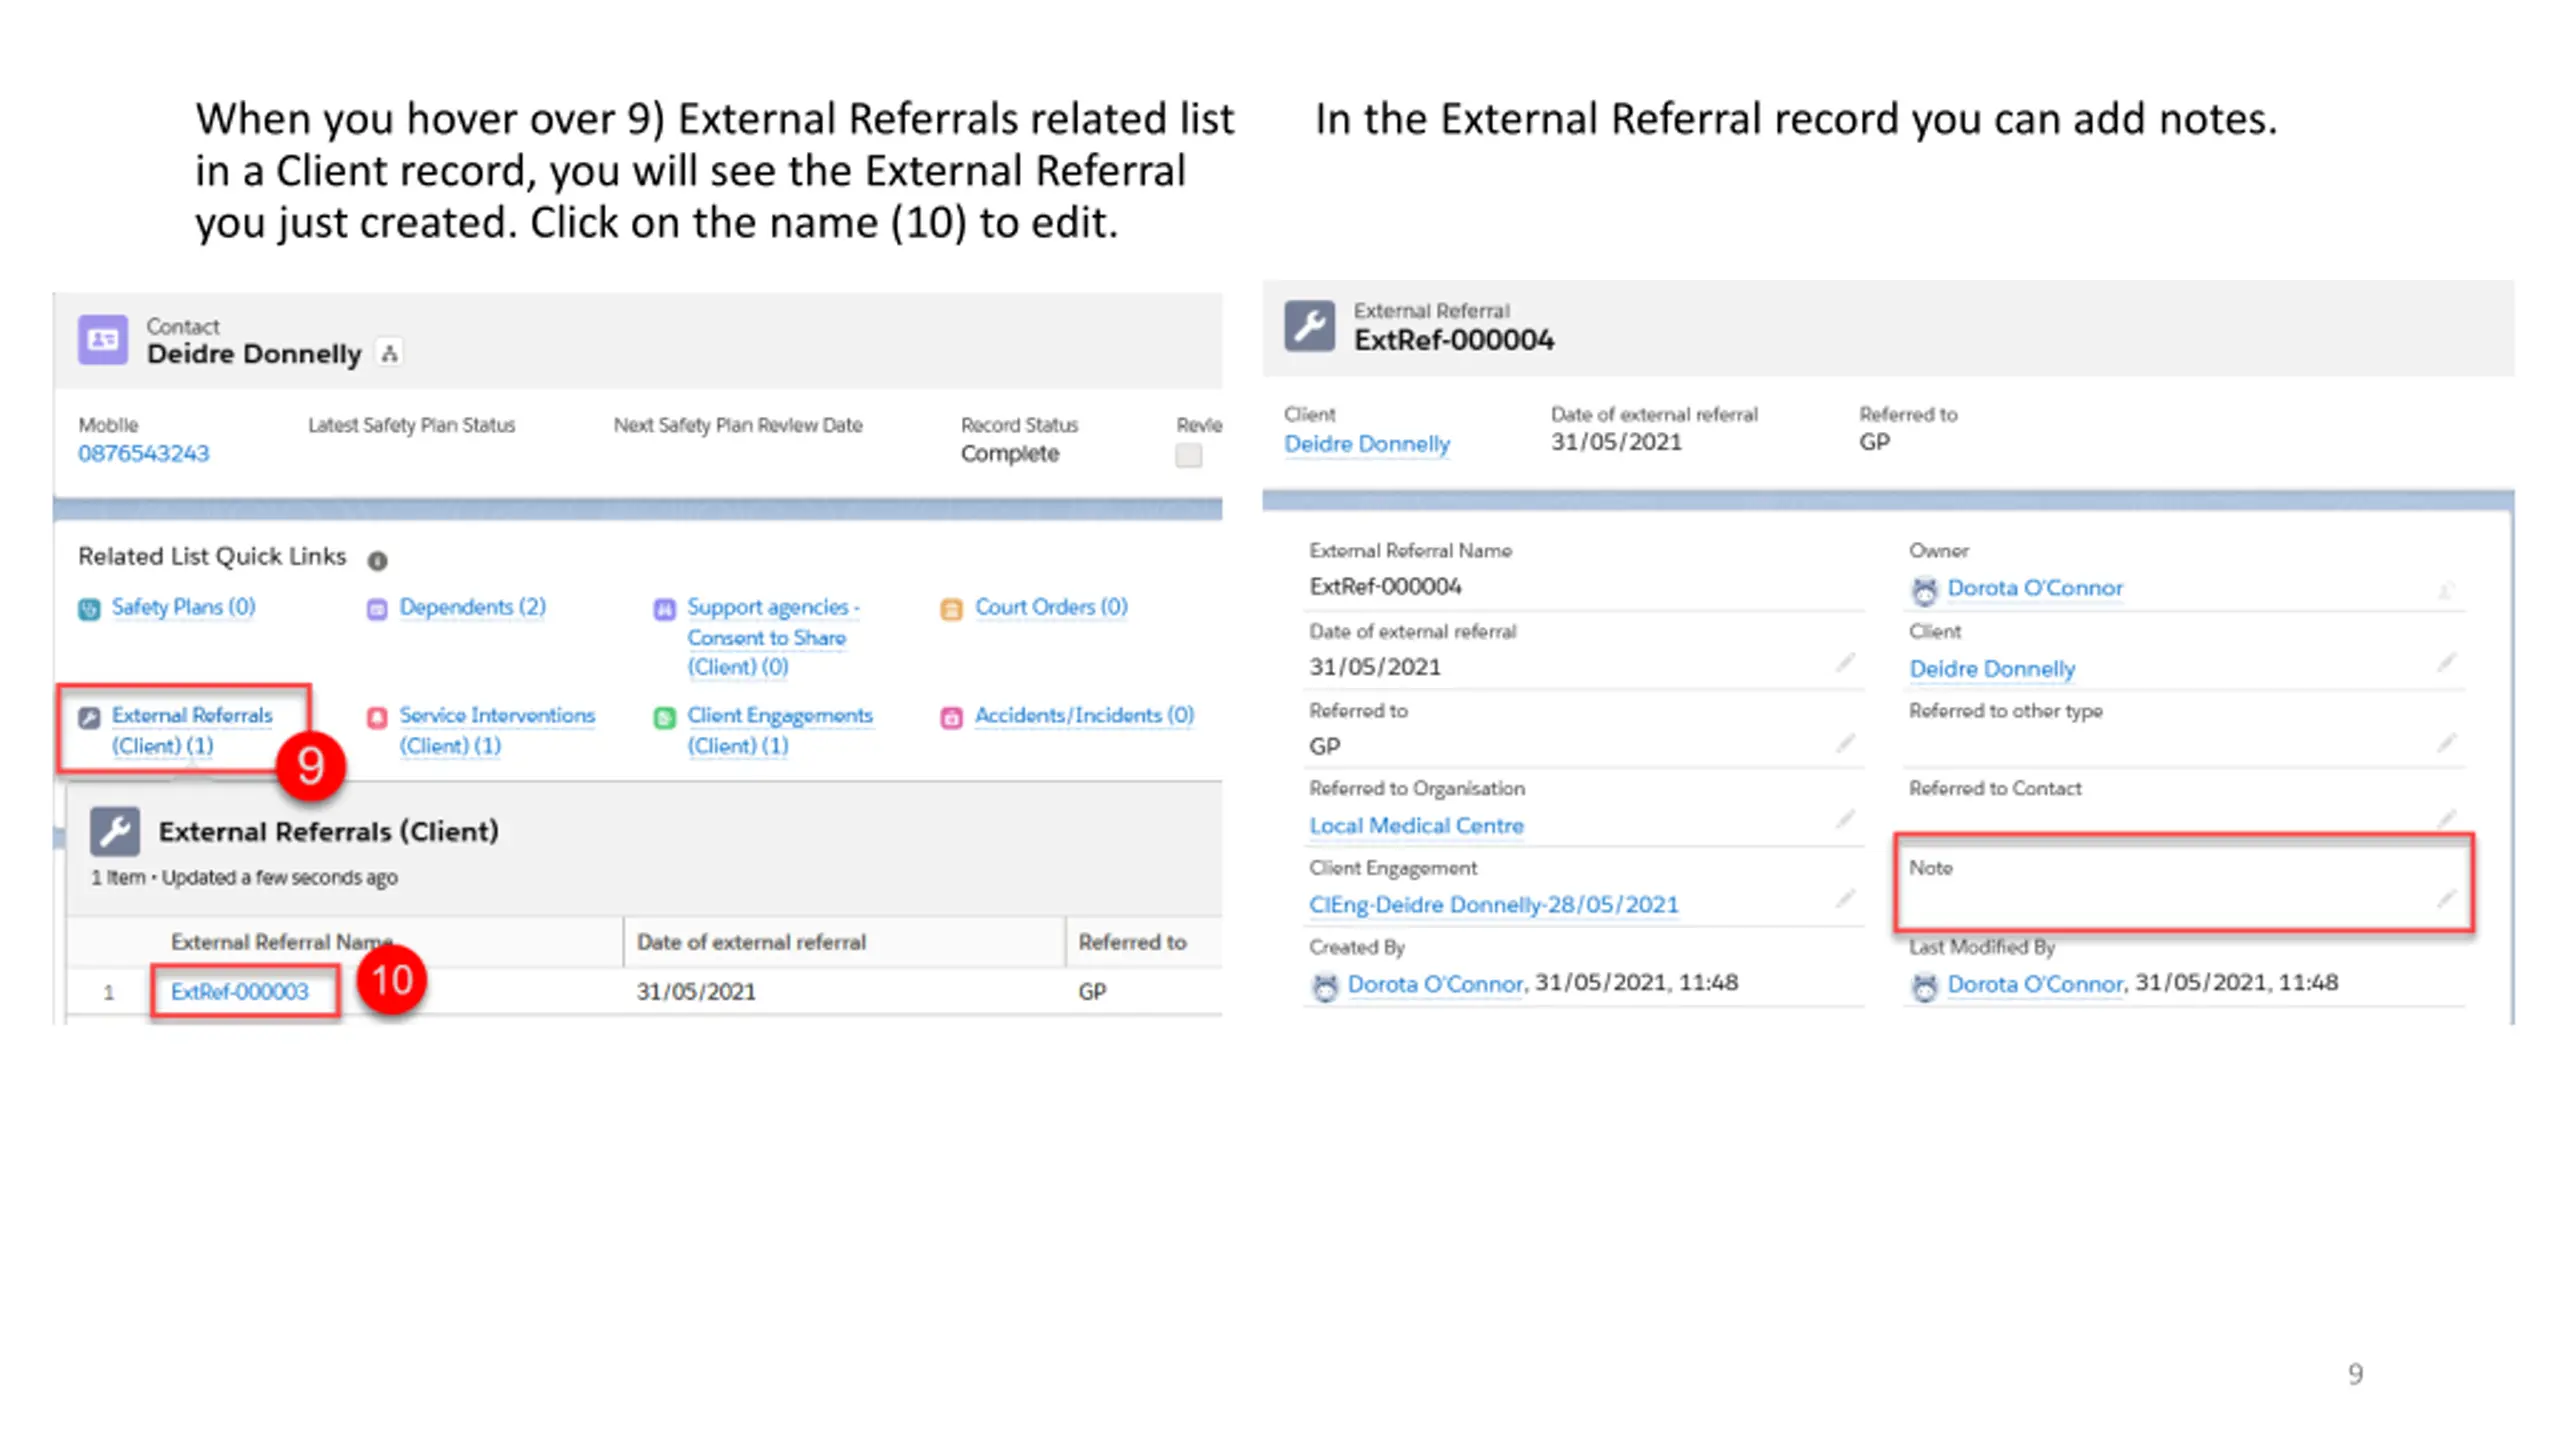Viewport: 2560px width, 1440px height.
Task: Open the Local Medical Centre organisation link
Action: pos(1416,826)
